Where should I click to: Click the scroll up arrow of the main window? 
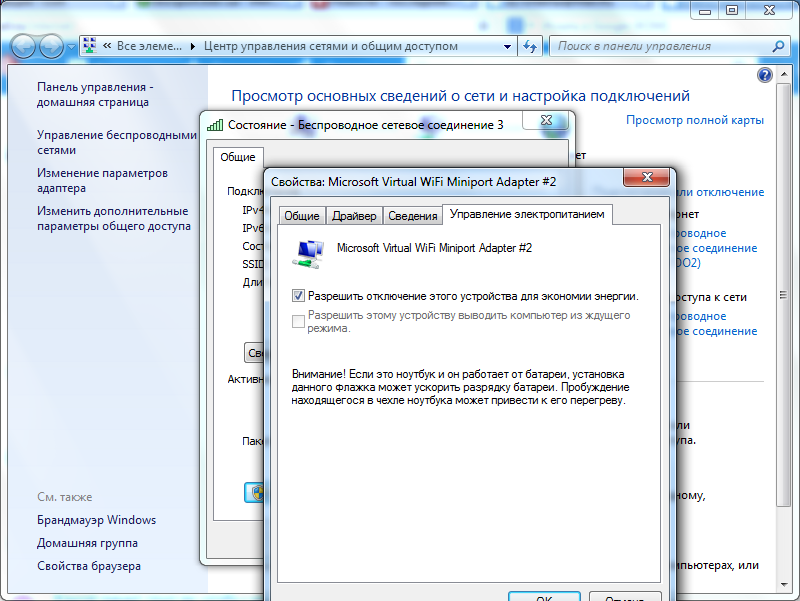tap(784, 74)
